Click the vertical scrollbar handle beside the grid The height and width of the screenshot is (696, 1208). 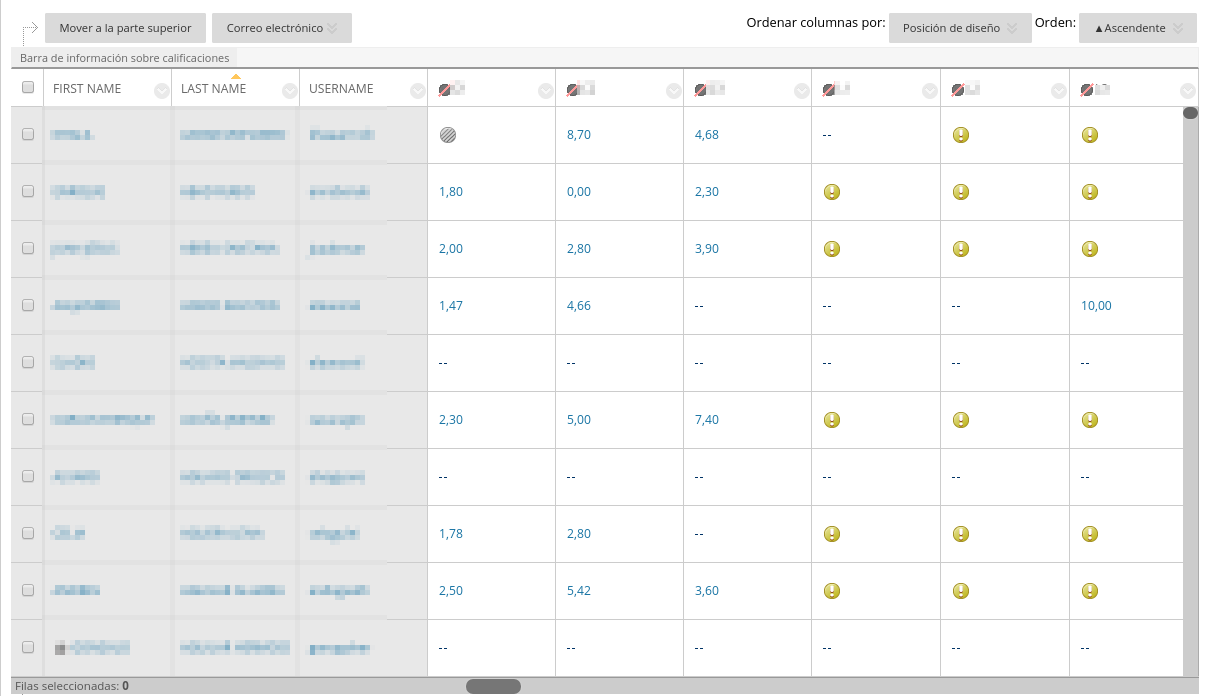[1190, 113]
